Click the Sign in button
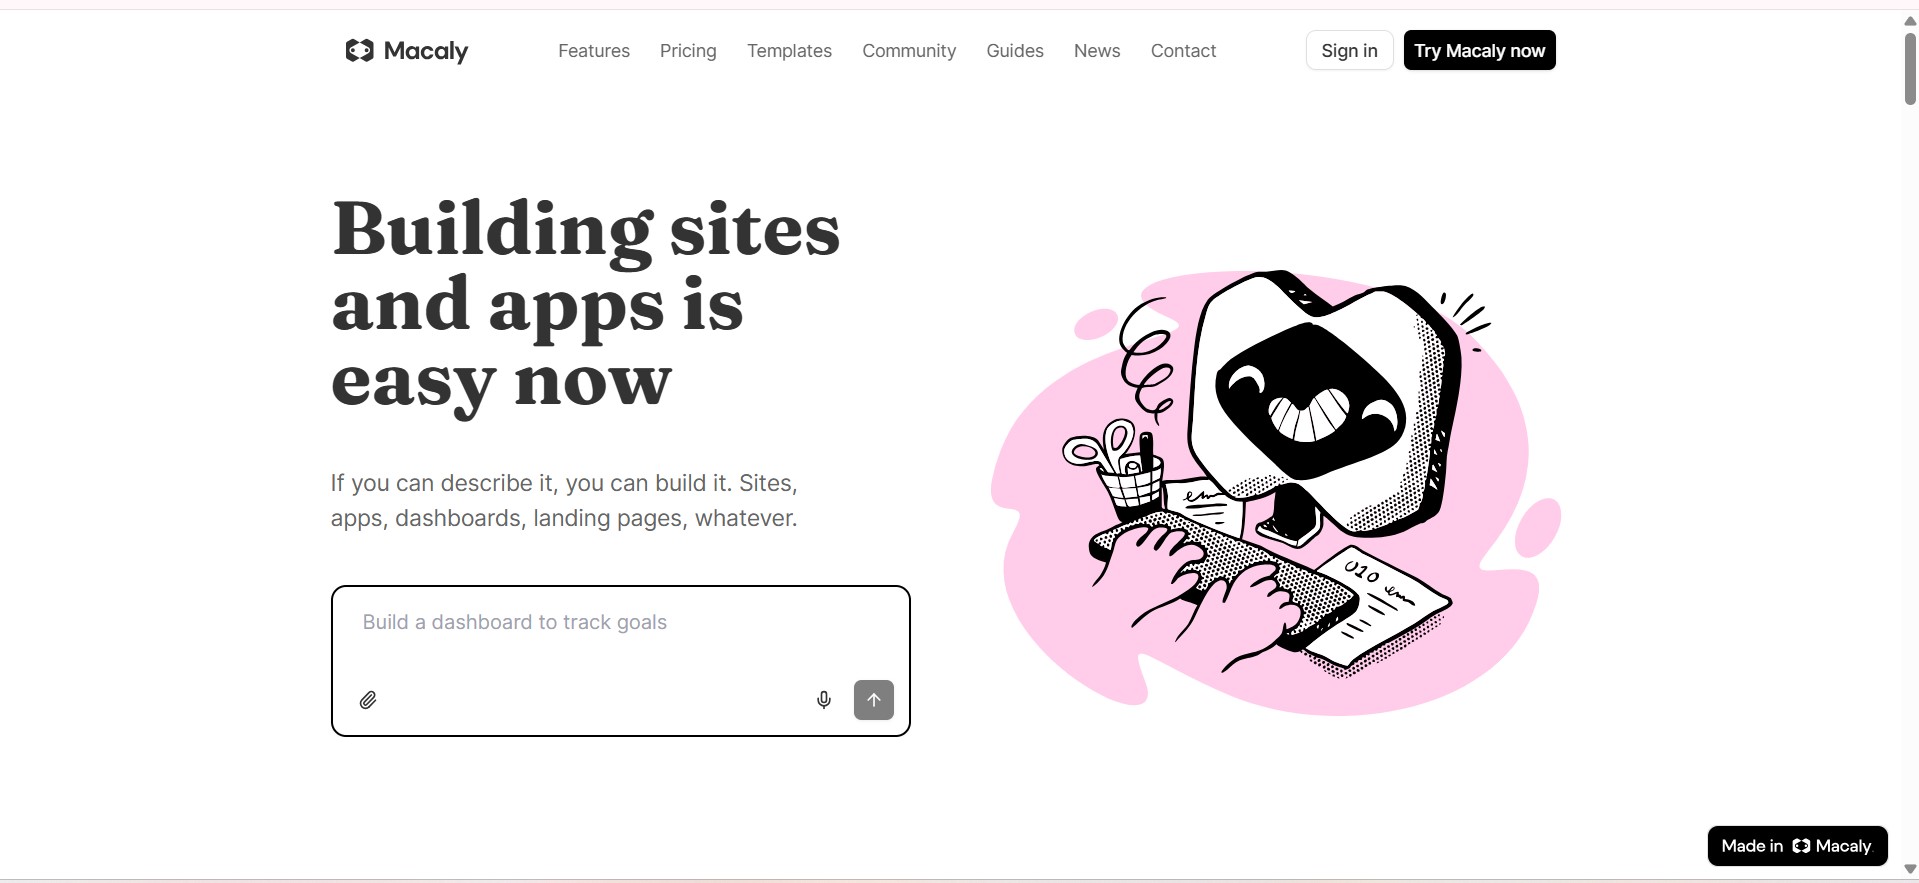 pos(1349,50)
